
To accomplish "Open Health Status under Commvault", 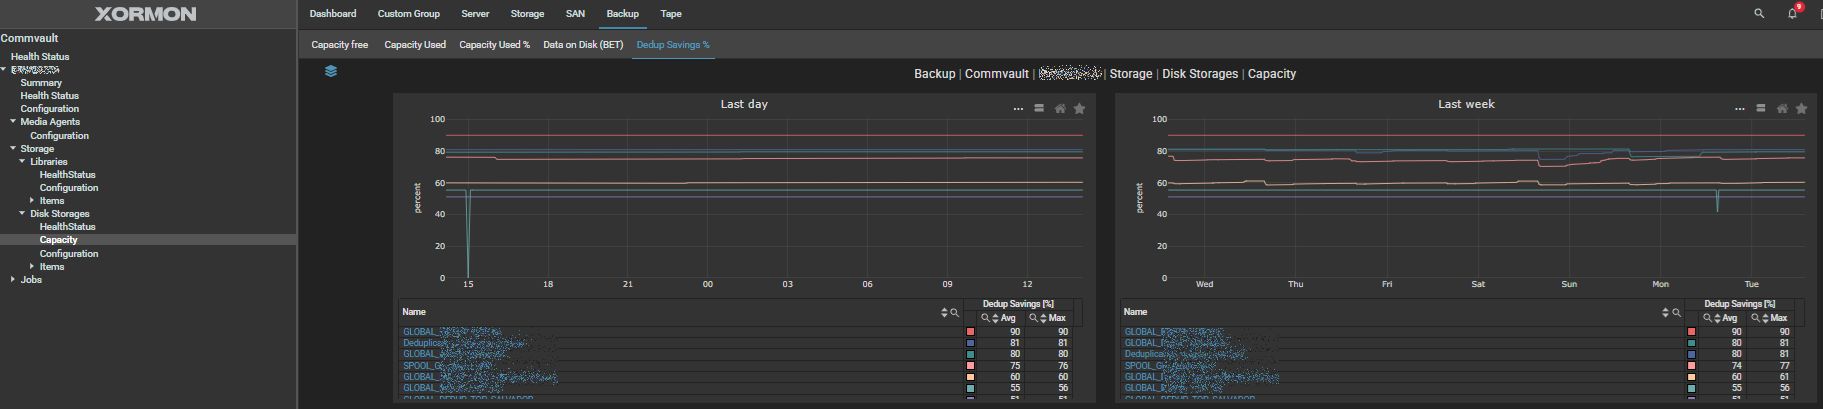I will coord(40,57).
